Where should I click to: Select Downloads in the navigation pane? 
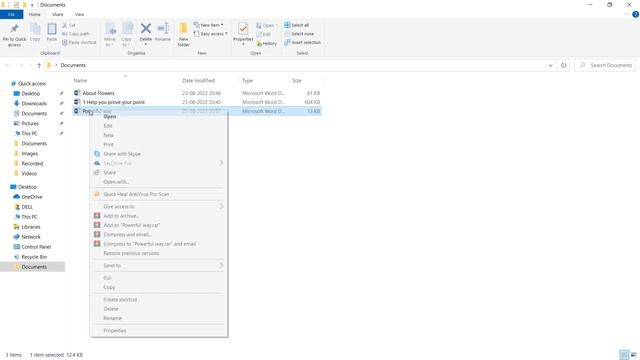[34, 104]
